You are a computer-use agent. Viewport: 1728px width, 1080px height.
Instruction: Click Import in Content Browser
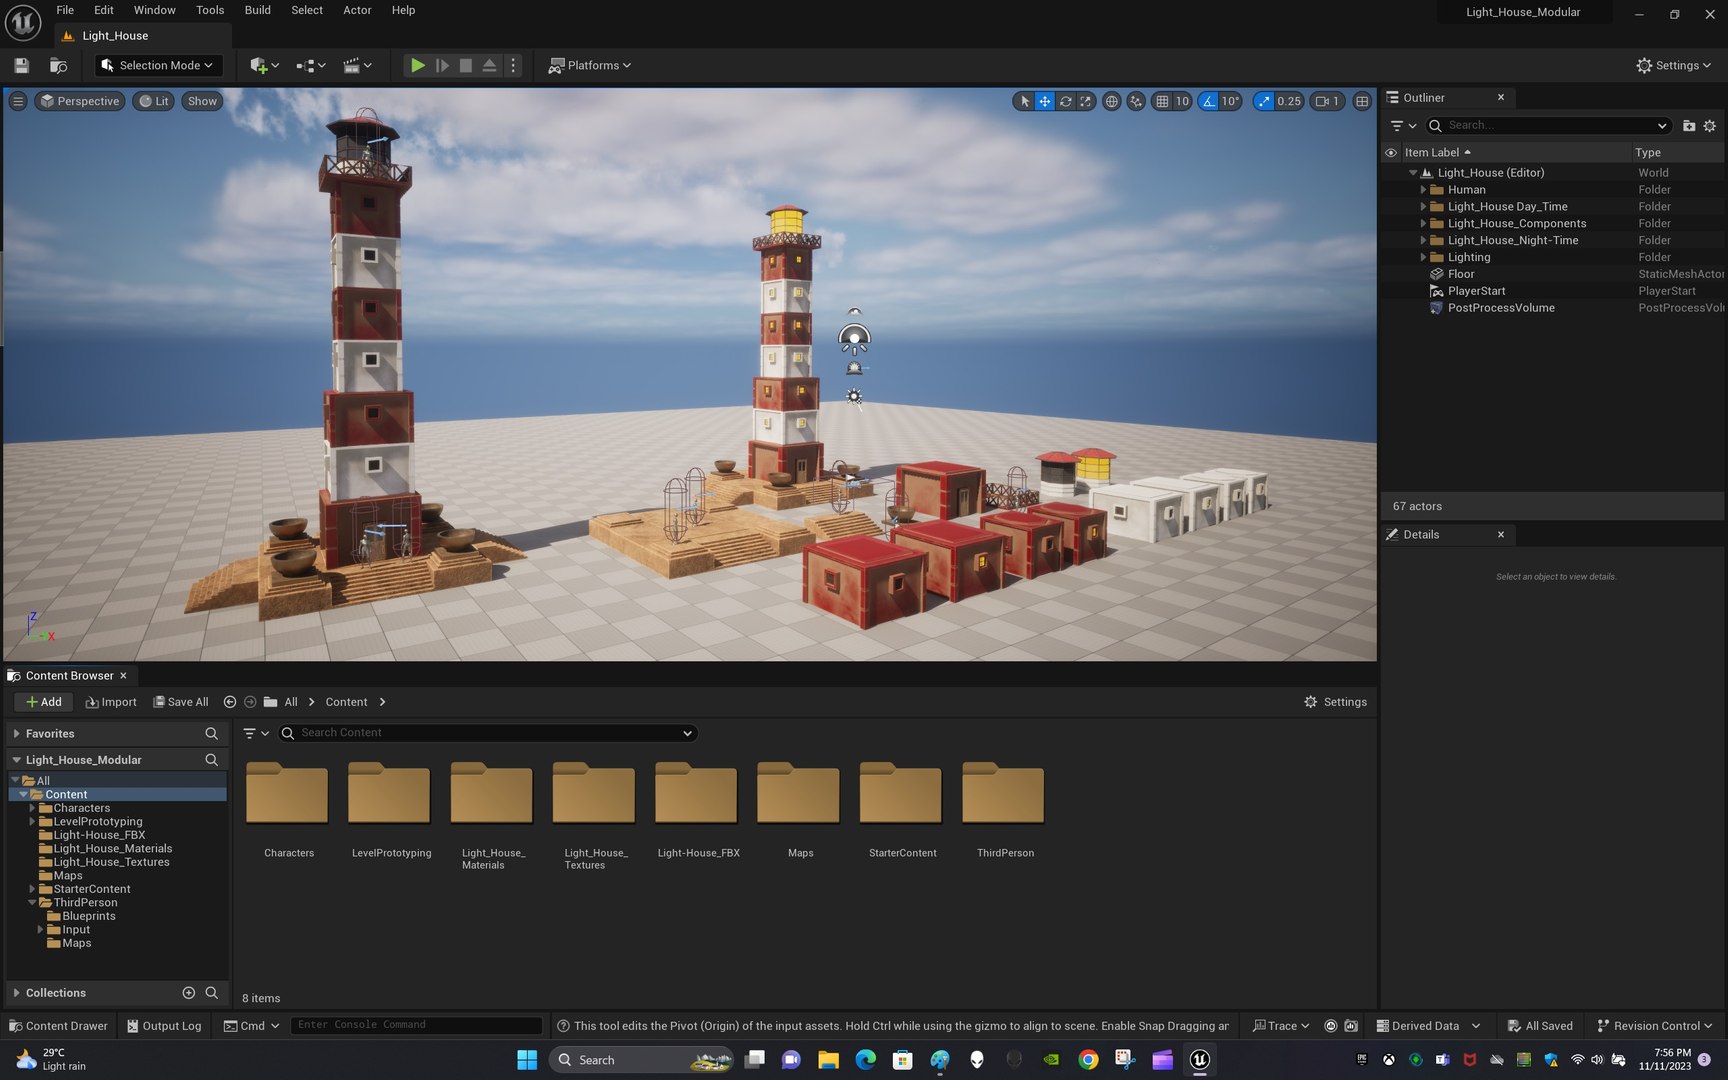tap(111, 702)
